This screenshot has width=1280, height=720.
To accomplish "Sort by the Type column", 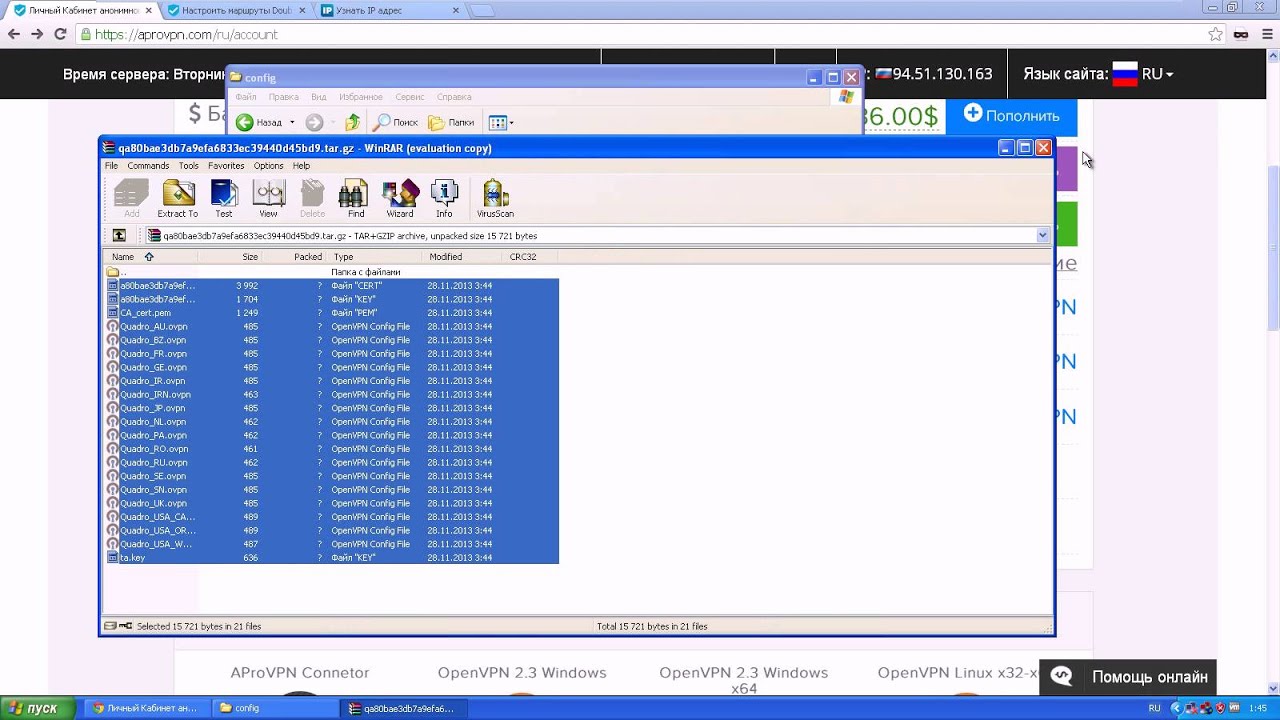I will coord(376,257).
